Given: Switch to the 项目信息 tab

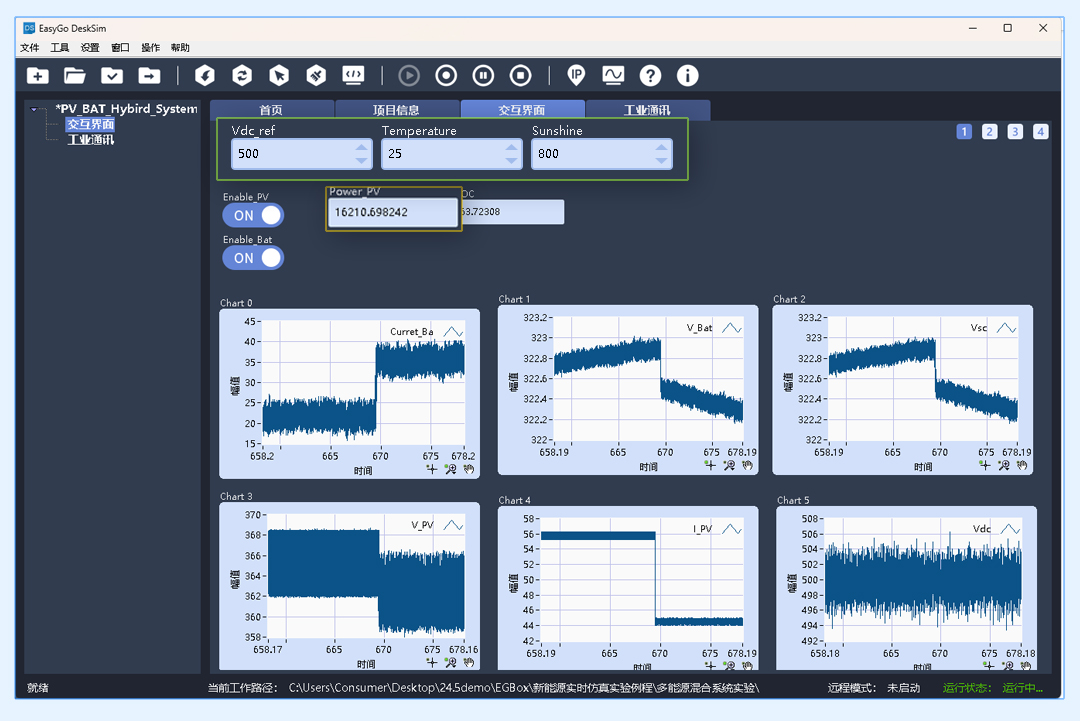Looking at the screenshot, I should (397, 109).
